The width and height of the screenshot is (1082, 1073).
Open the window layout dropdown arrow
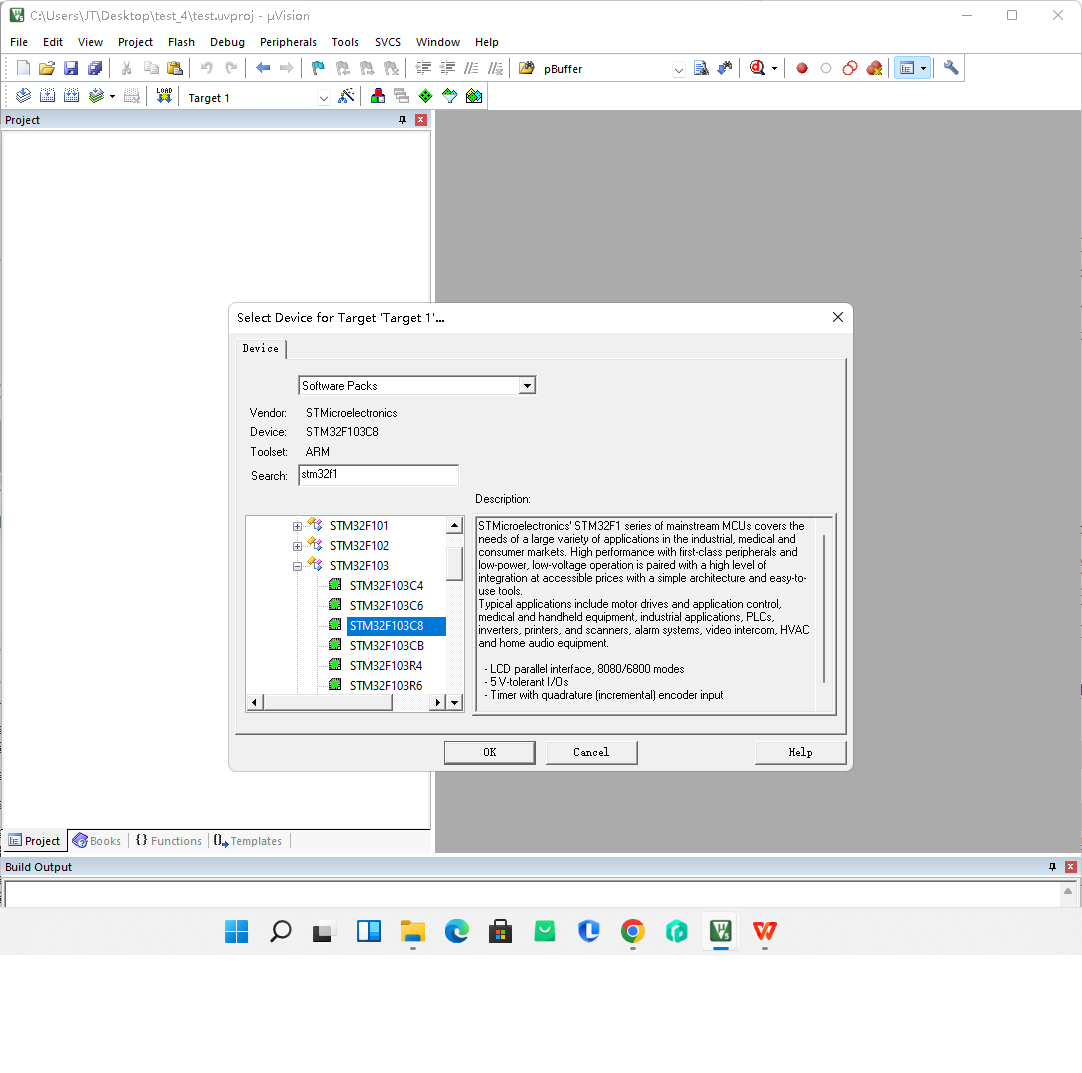[x=923, y=68]
